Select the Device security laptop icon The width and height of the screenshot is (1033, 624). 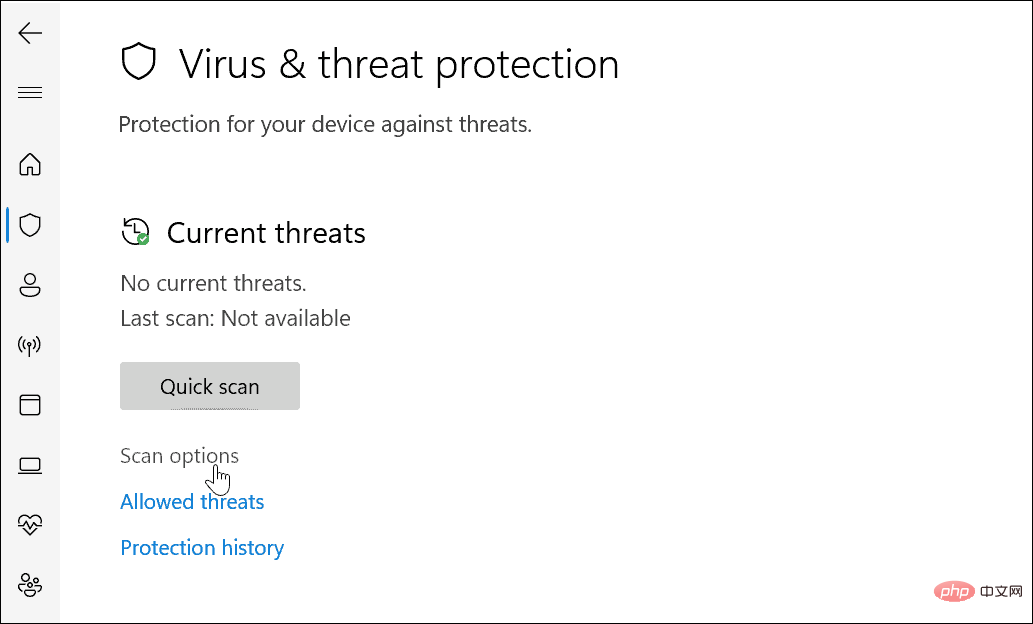tap(30, 465)
